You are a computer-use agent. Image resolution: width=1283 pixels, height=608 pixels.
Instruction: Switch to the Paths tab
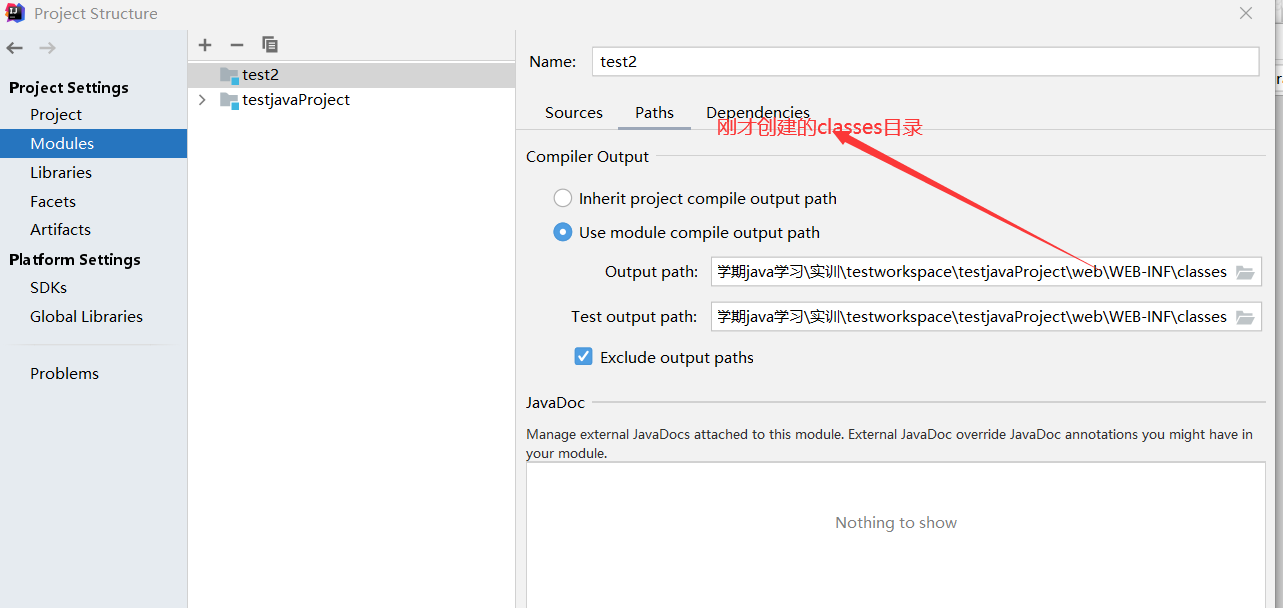[655, 113]
